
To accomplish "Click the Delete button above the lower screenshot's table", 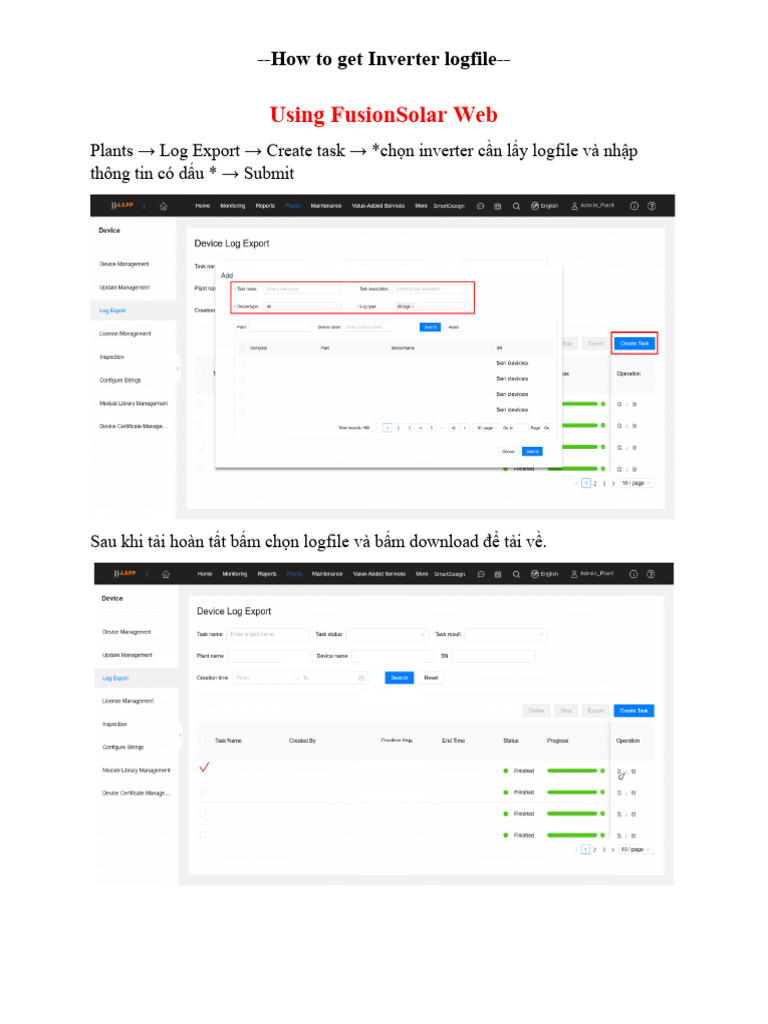I will 536,711.
